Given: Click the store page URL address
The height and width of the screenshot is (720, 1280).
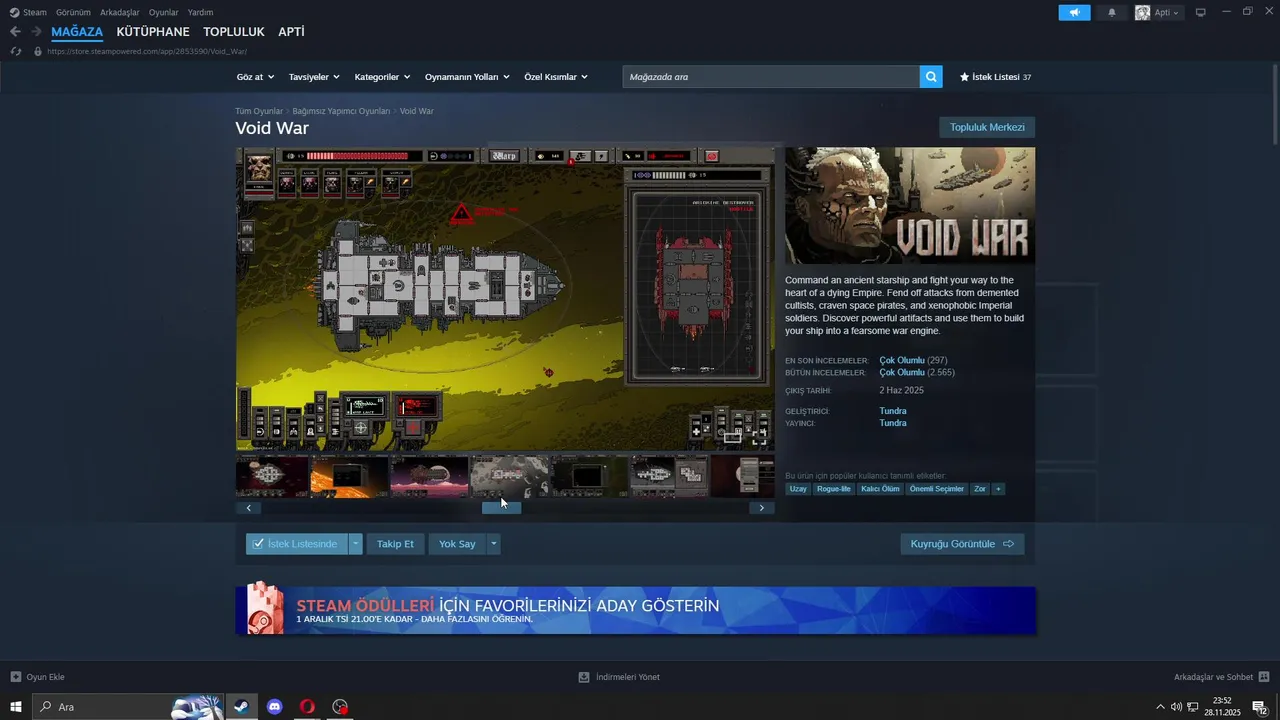Looking at the screenshot, I should click(x=147, y=51).
